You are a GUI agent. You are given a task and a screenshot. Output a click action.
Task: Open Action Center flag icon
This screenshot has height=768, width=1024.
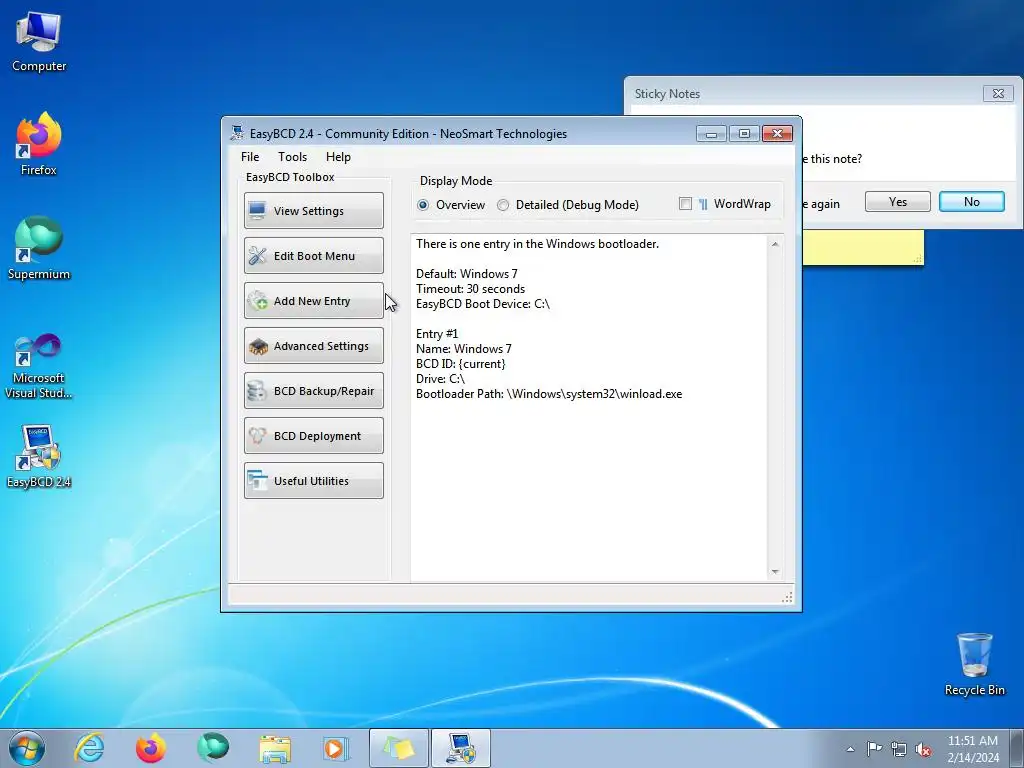874,748
